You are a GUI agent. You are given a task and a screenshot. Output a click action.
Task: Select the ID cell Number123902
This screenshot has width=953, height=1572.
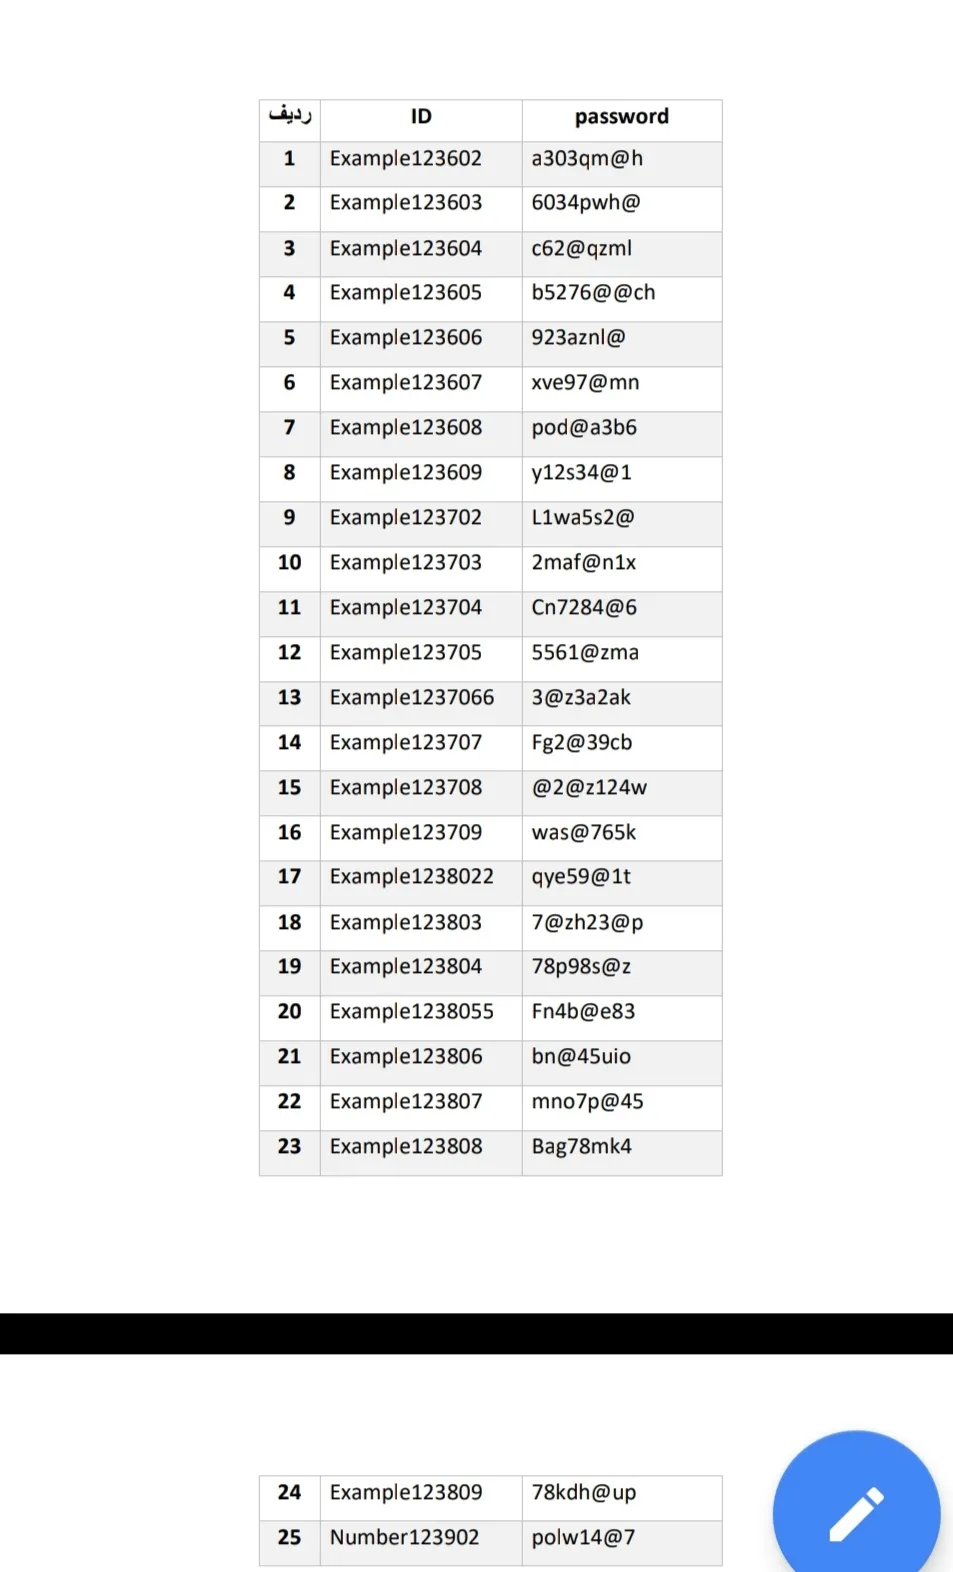[405, 1538]
